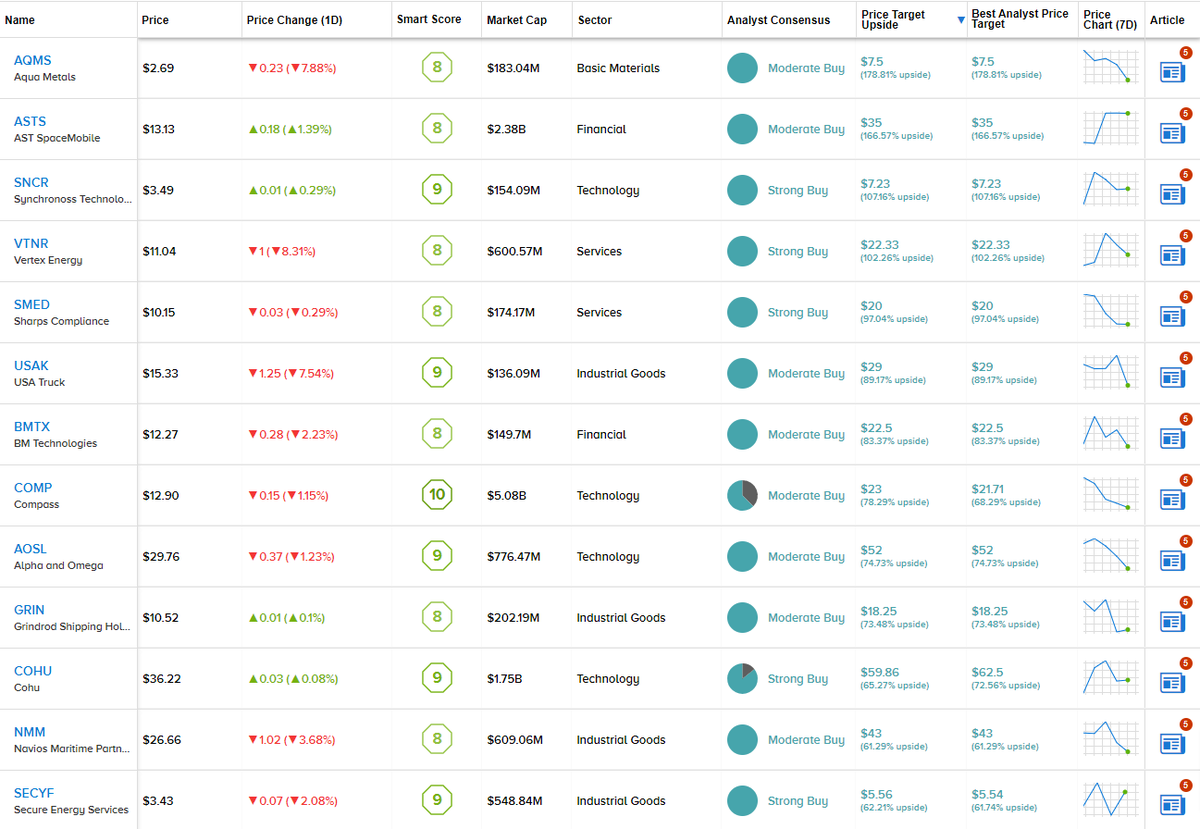Sort by the Sector column header

pos(595,20)
